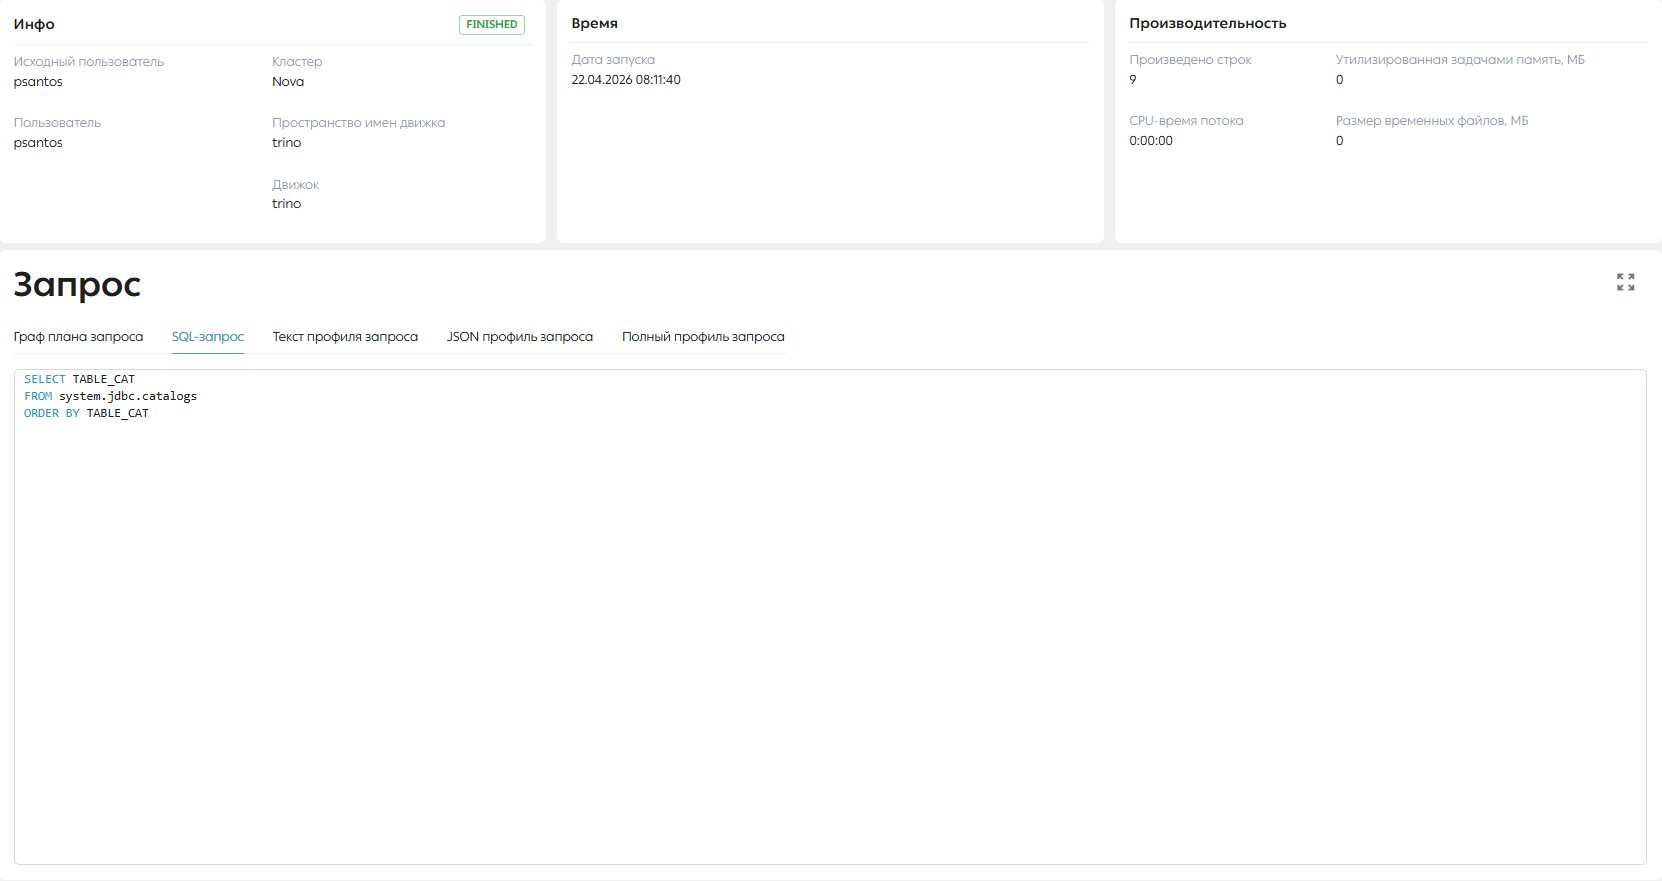
Task: Click inside the SQL query editor
Action: (830, 617)
